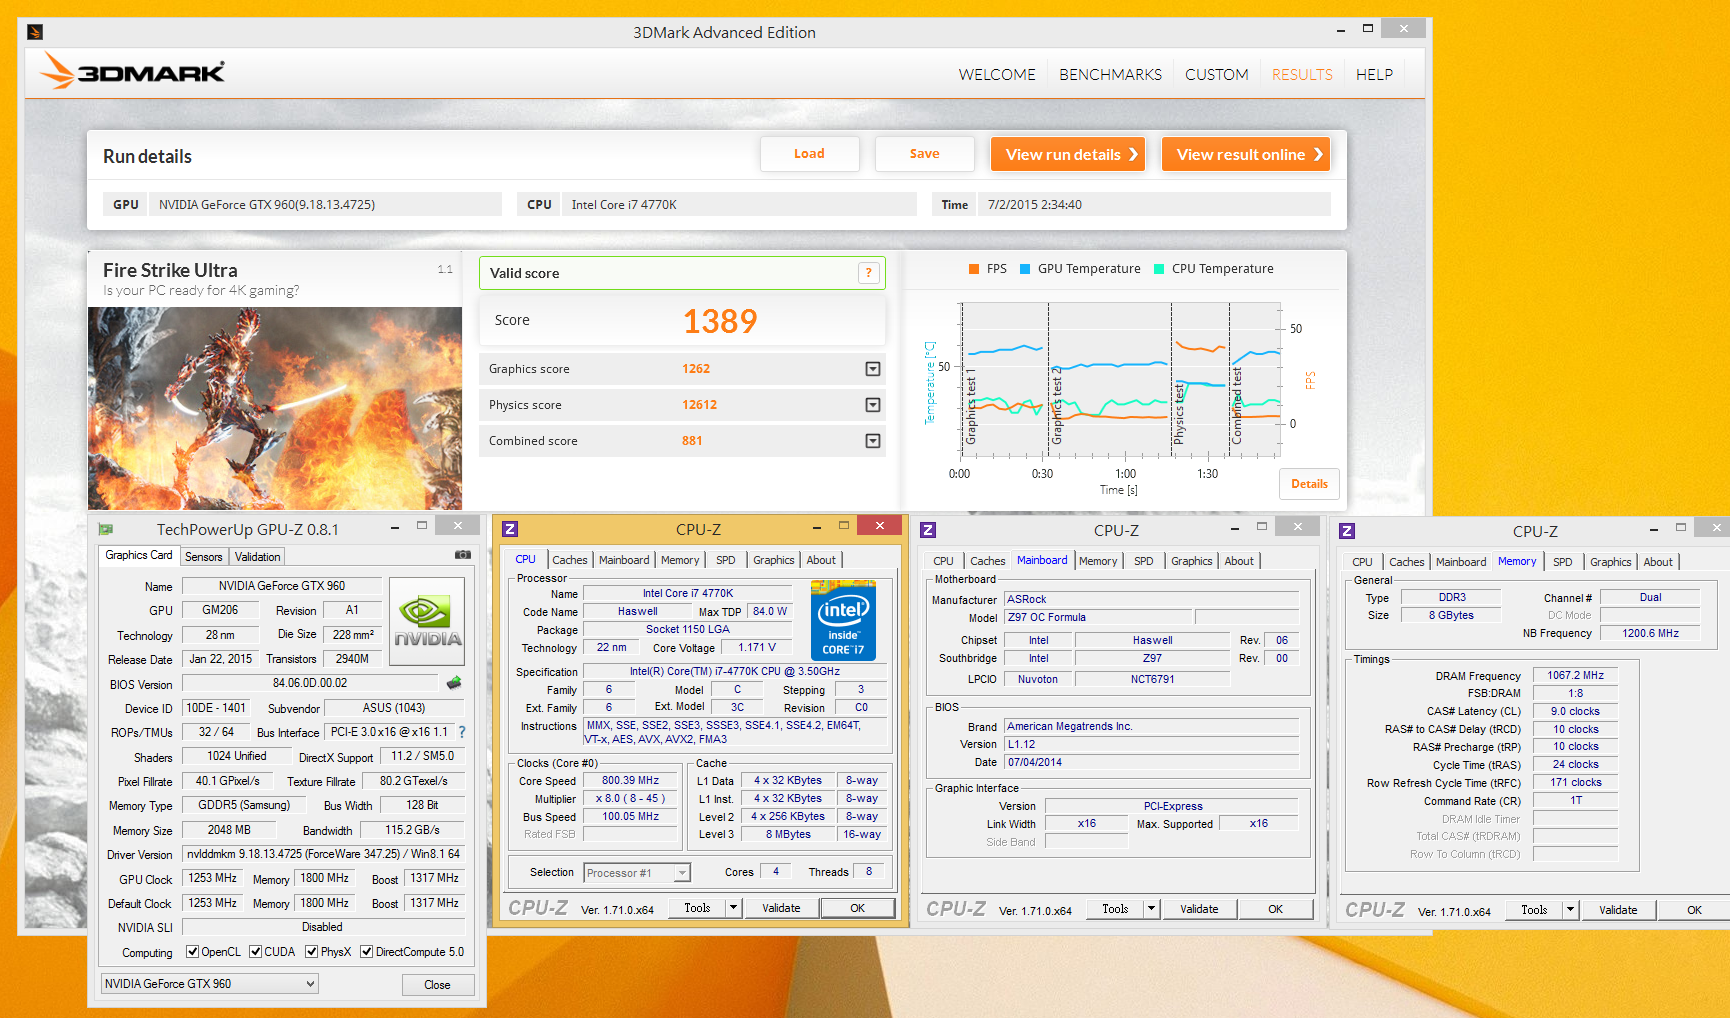Click the Driver Version field in GPU-Z
This screenshot has height=1018, width=1730.
point(323,854)
